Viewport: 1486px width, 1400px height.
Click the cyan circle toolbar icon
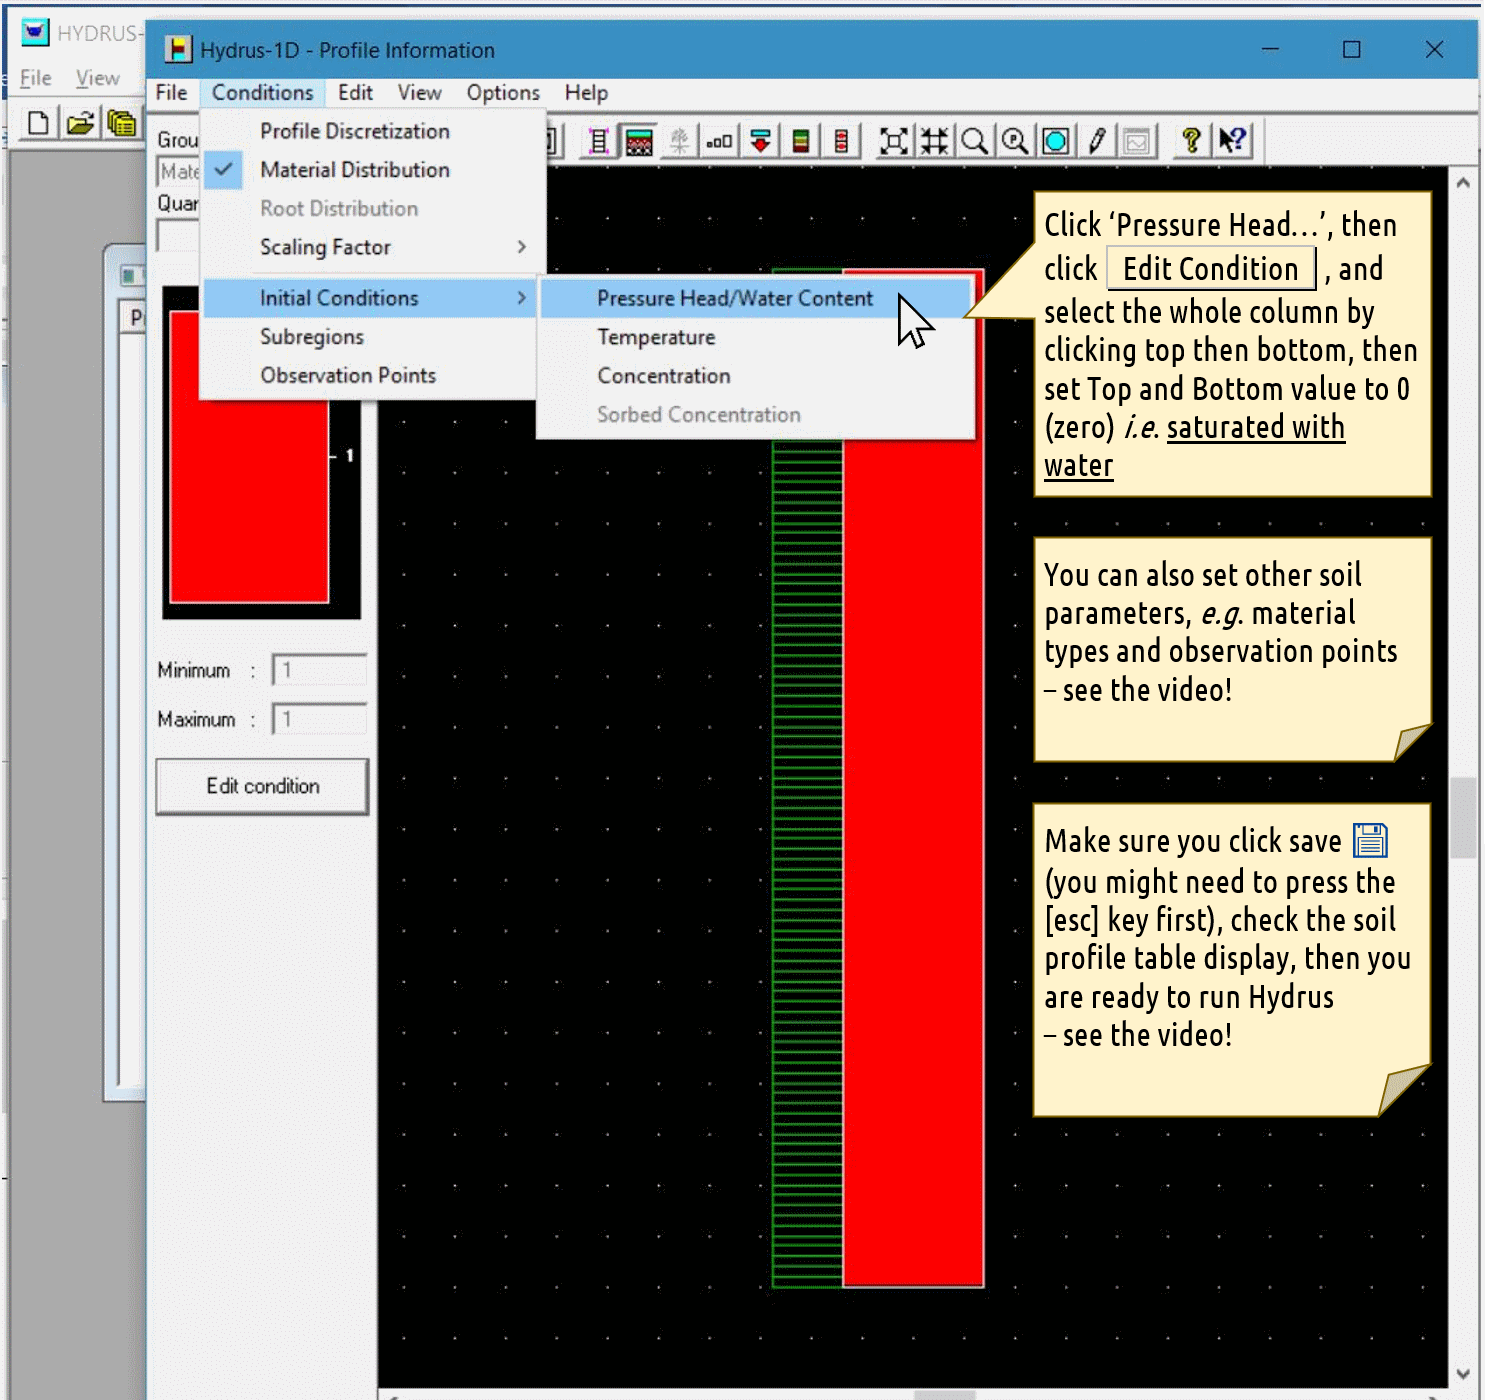(1056, 141)
